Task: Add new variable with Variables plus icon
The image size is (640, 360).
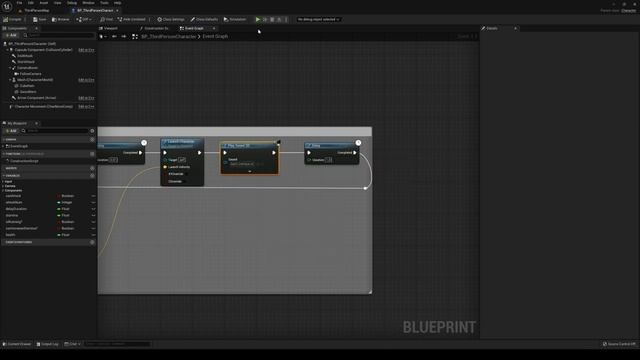Action: (x=92, y=176)
